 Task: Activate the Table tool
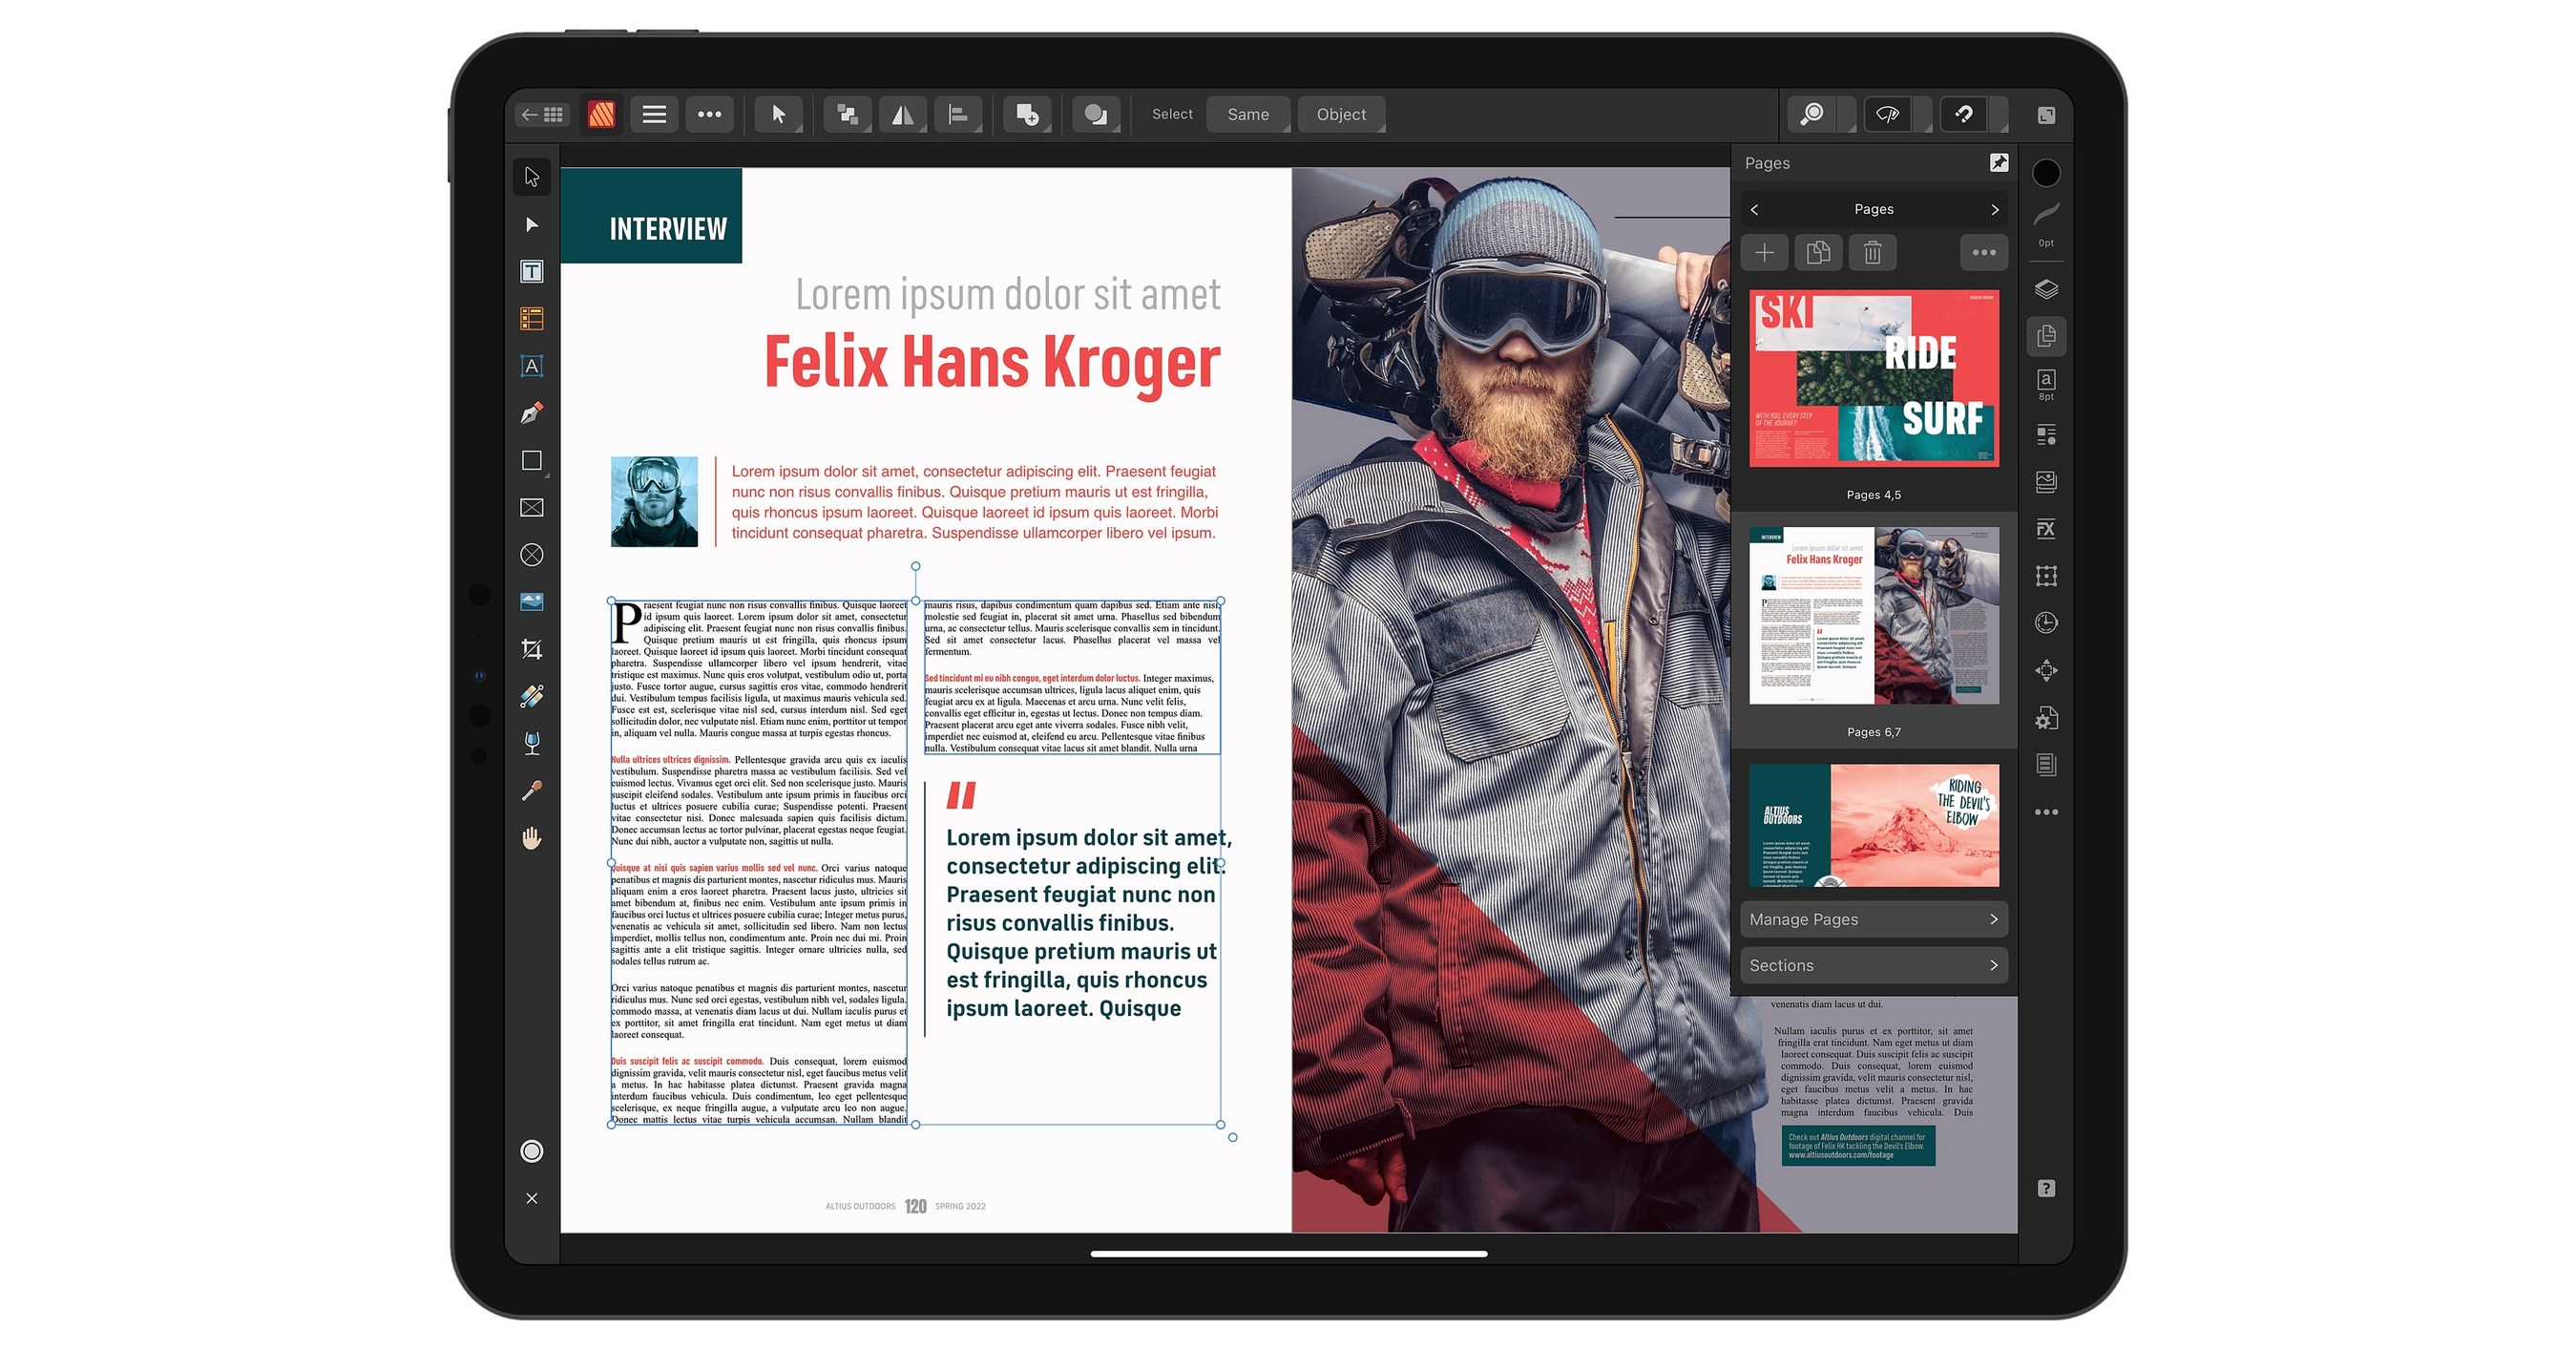click(532, 319)
